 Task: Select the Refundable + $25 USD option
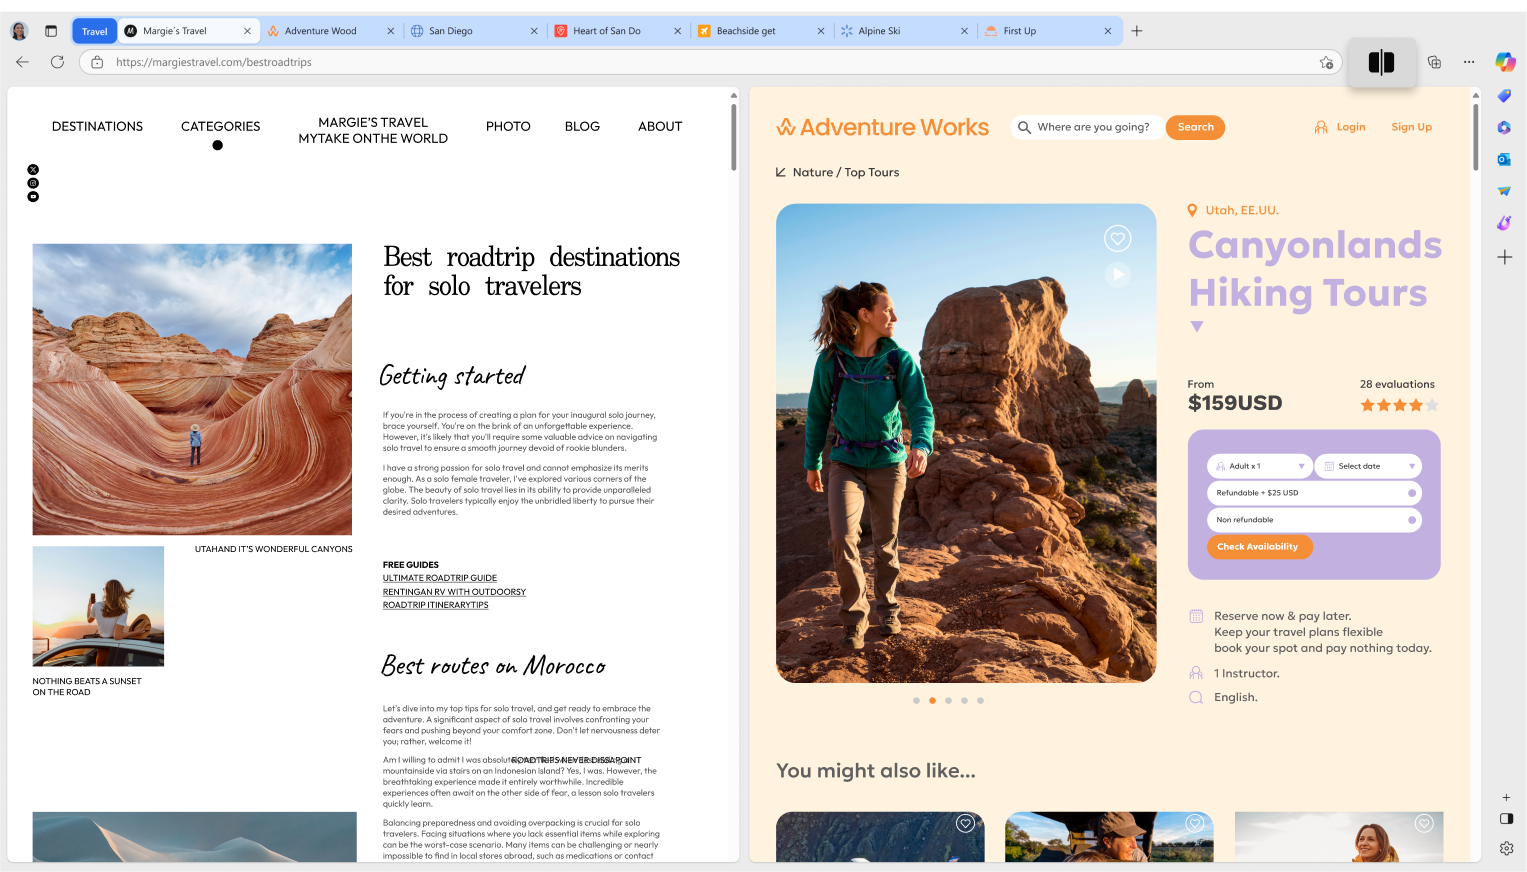[x=1314, y=492]
